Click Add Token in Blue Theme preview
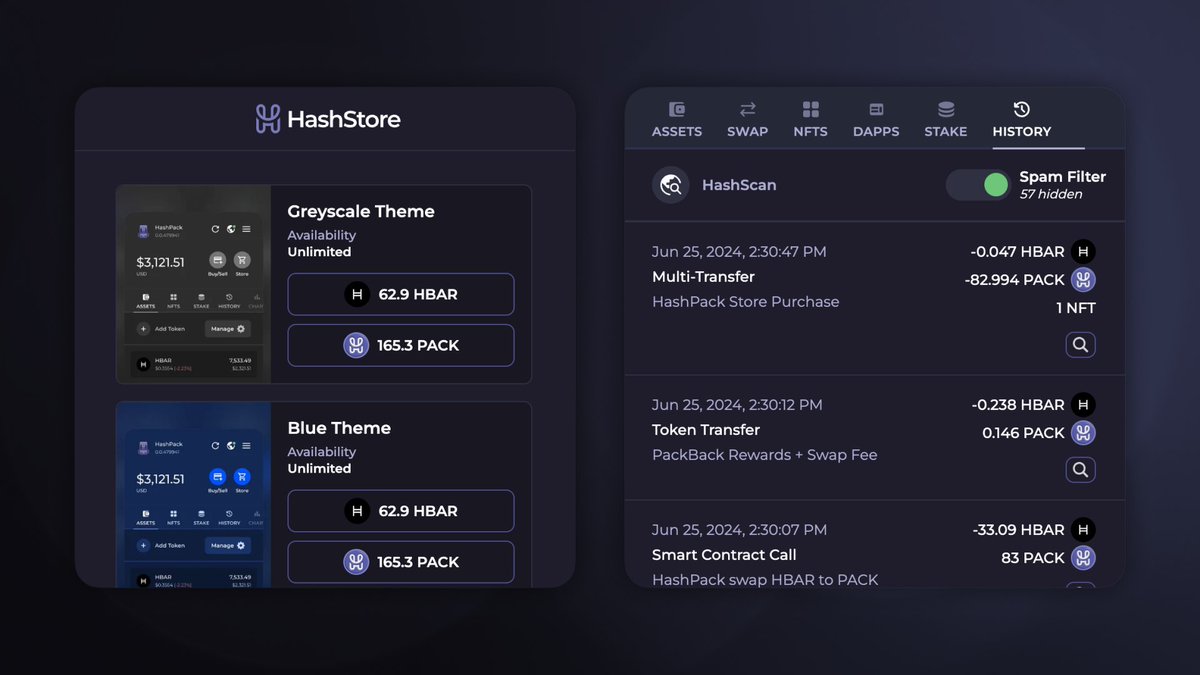 [x=162, y=546]
